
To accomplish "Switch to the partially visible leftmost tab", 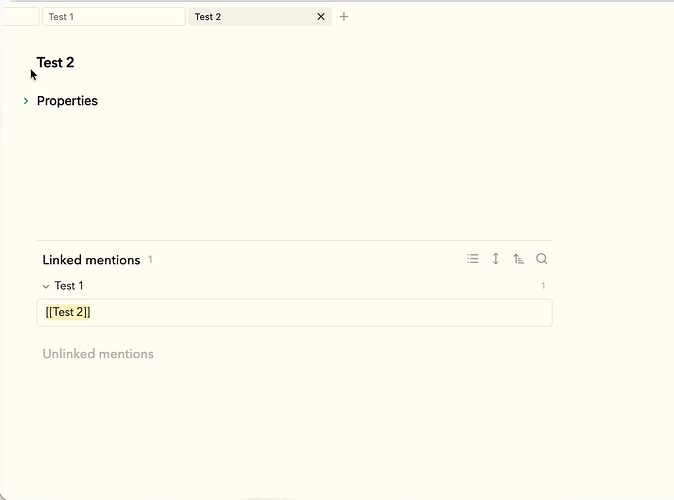I will point(20,17).
